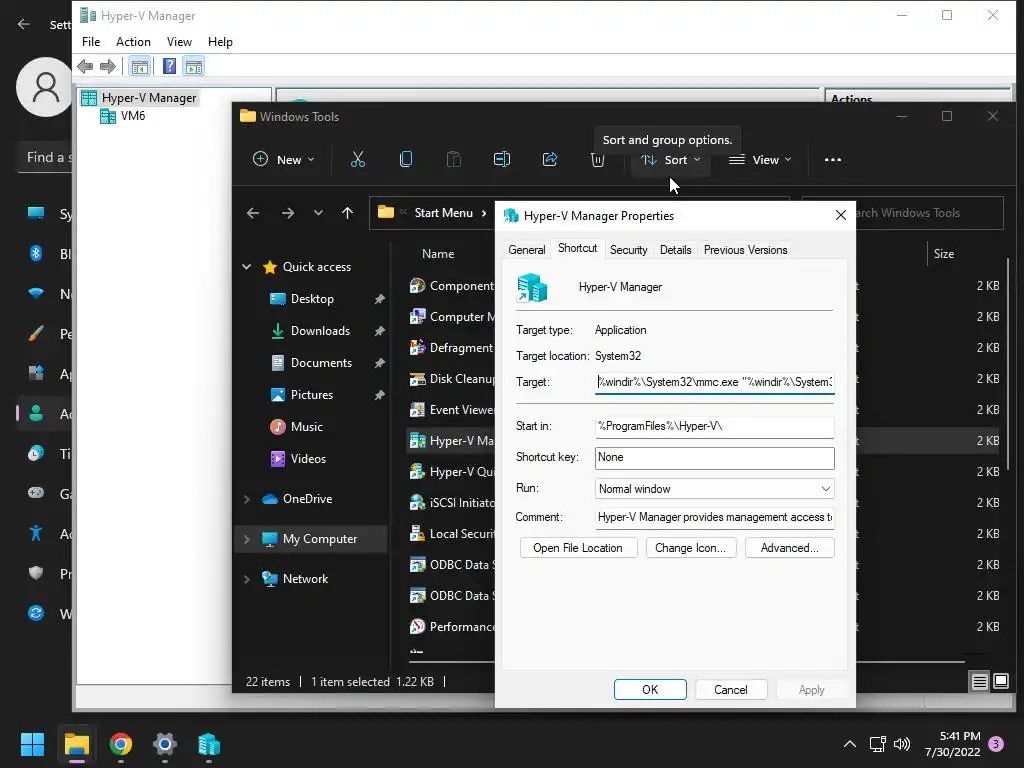1024x768 pixels.
Task: Switch to the Details tab
Action: coord(675,249)
